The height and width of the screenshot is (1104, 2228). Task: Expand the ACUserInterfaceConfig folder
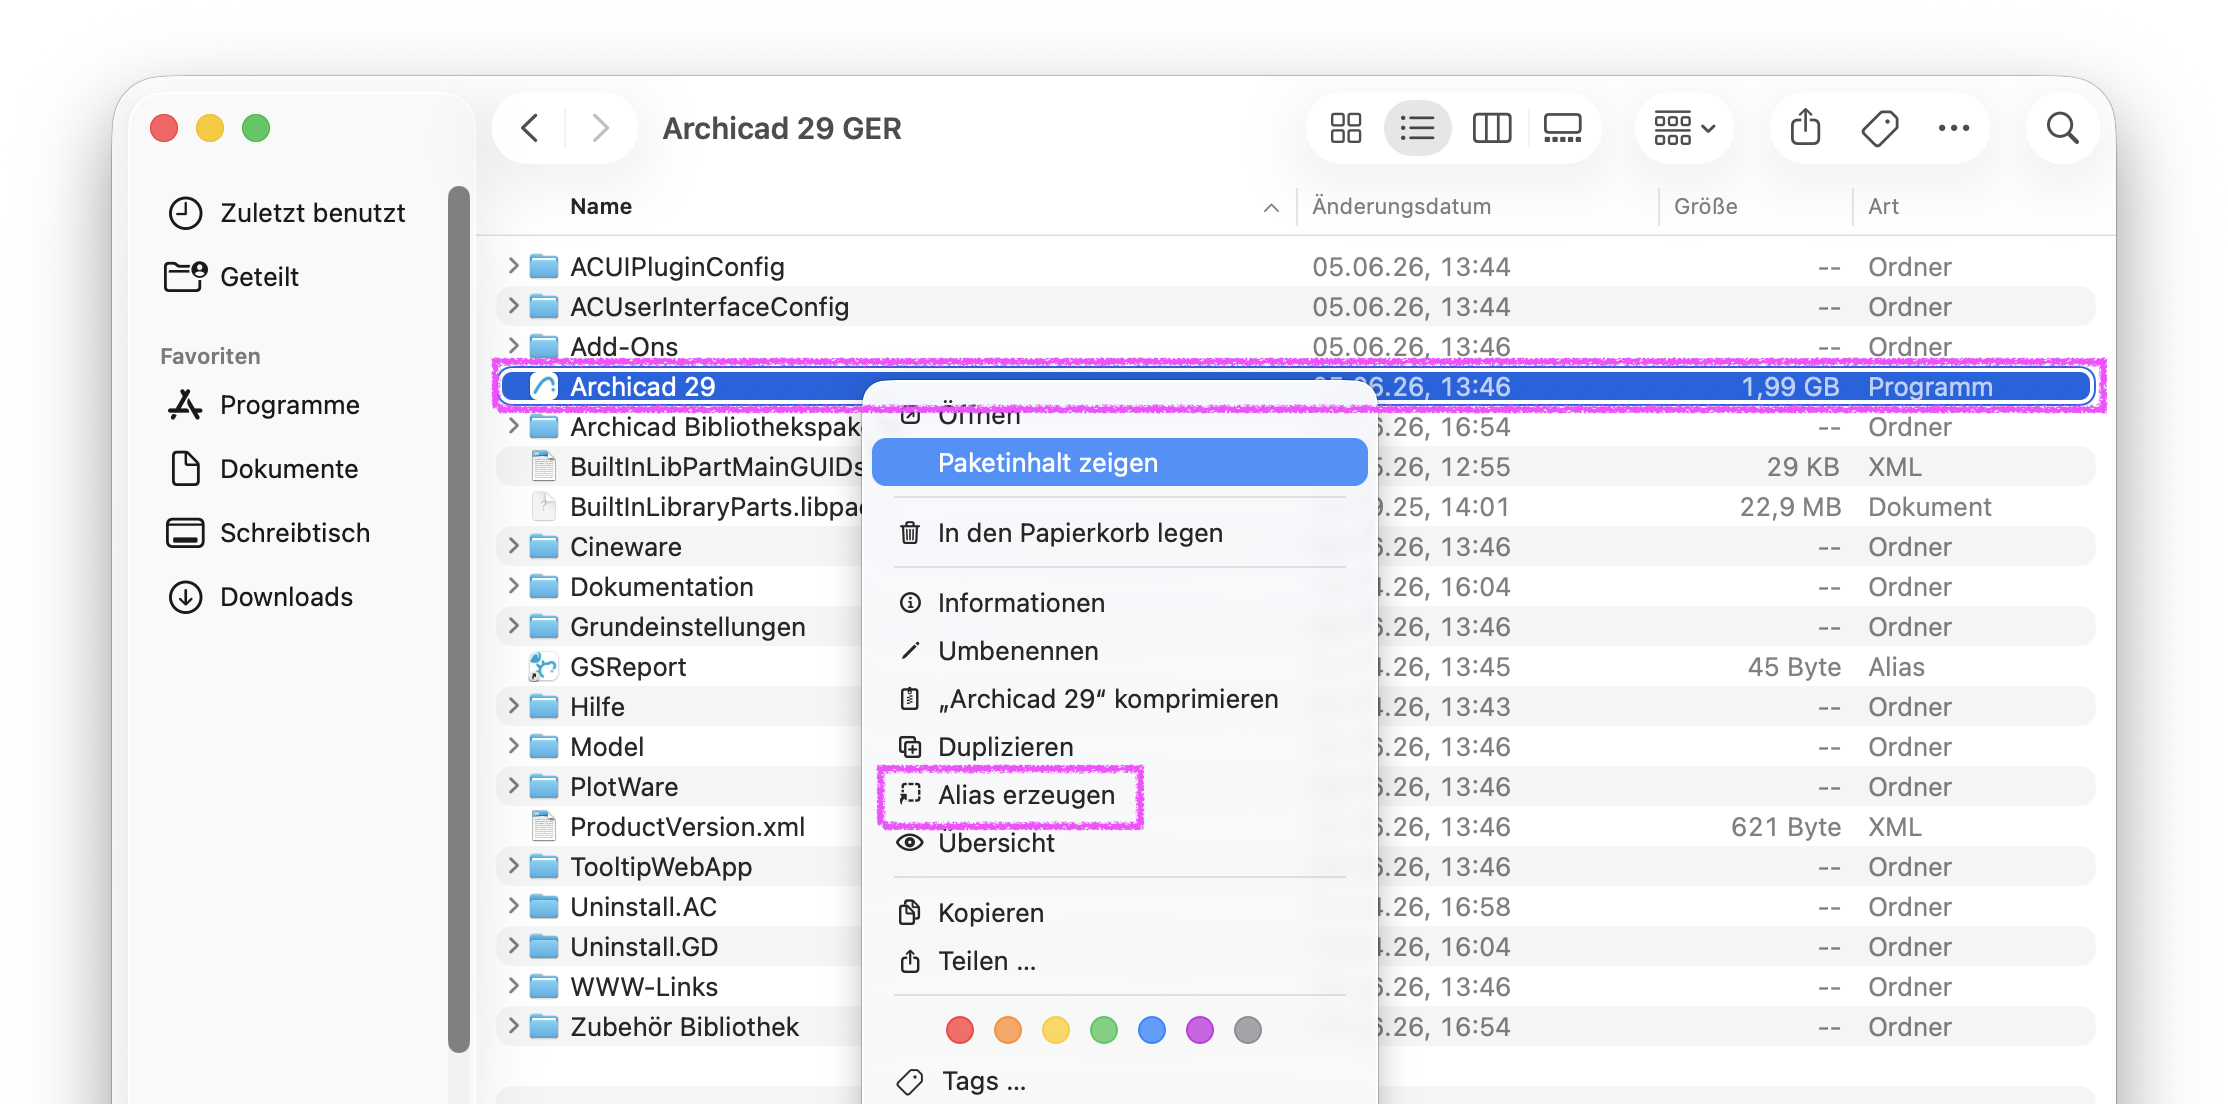click(513, 306)
